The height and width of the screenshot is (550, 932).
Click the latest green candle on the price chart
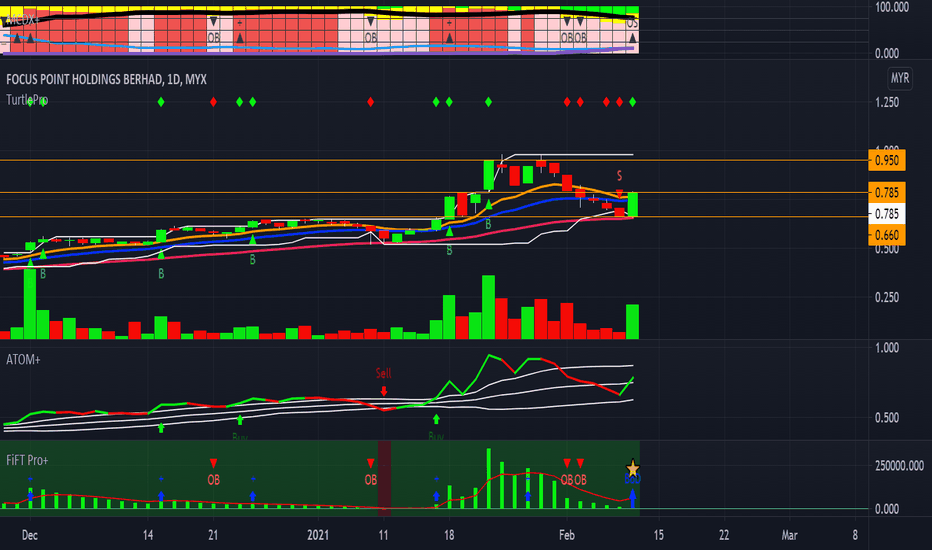632,205
